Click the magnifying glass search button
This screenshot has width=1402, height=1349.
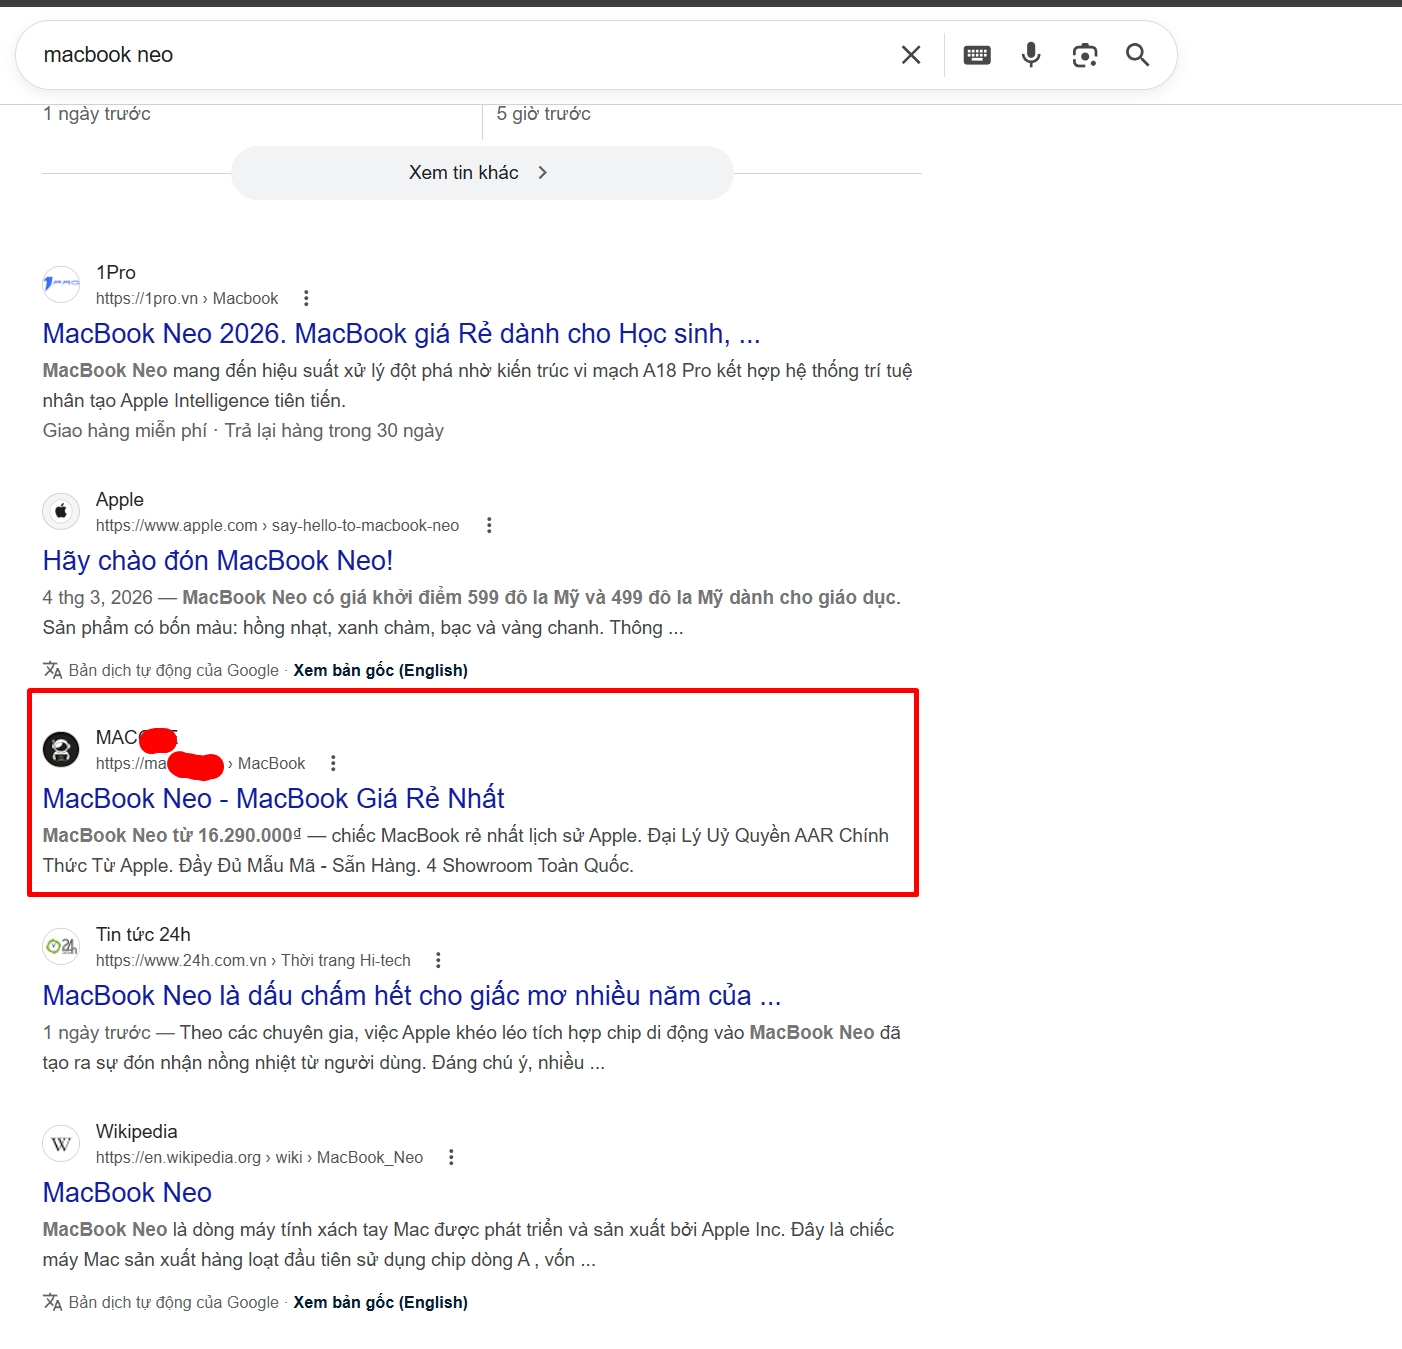(x=1137, y=55)
